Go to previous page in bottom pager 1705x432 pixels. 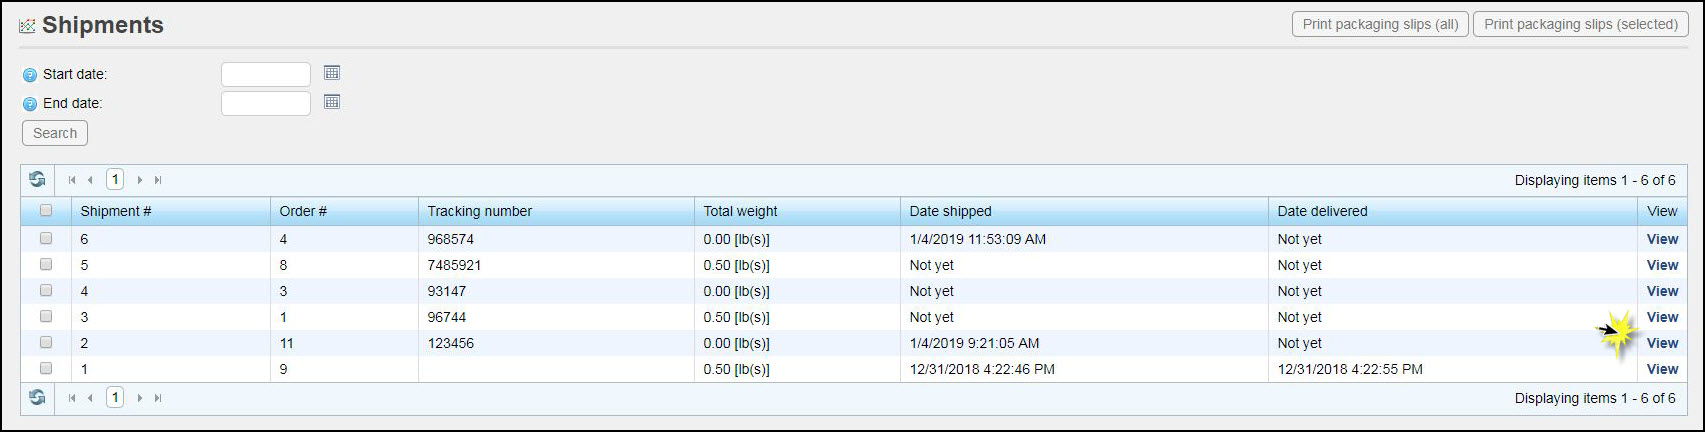coord(90,398)
